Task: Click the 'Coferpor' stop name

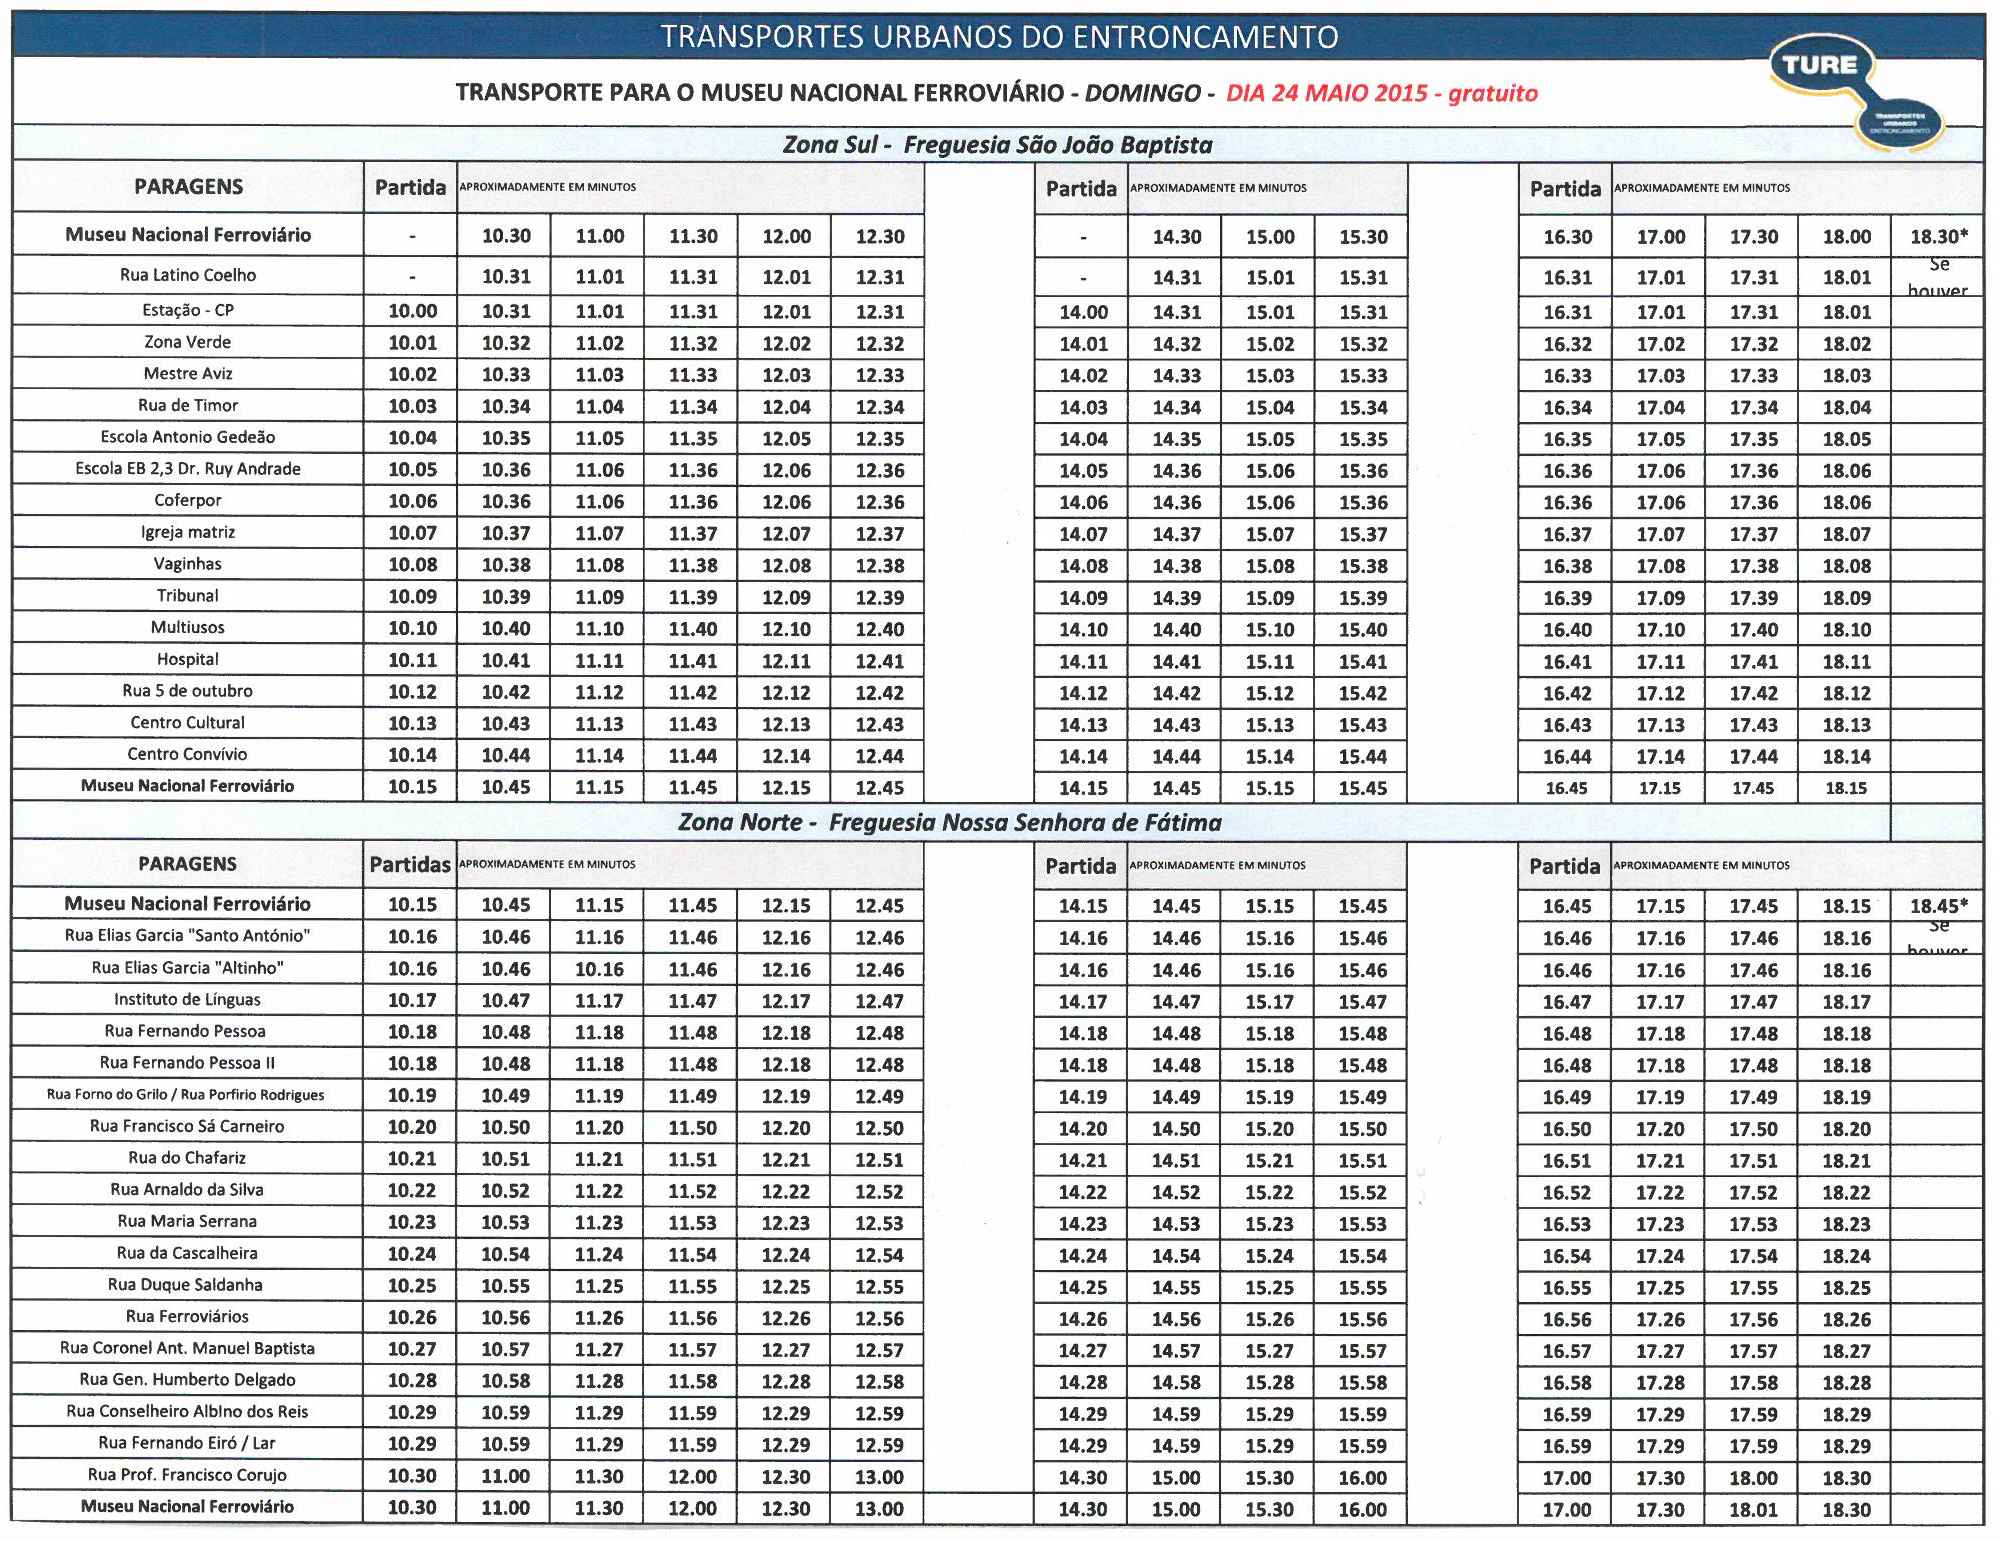Action: tap(188, 500)
